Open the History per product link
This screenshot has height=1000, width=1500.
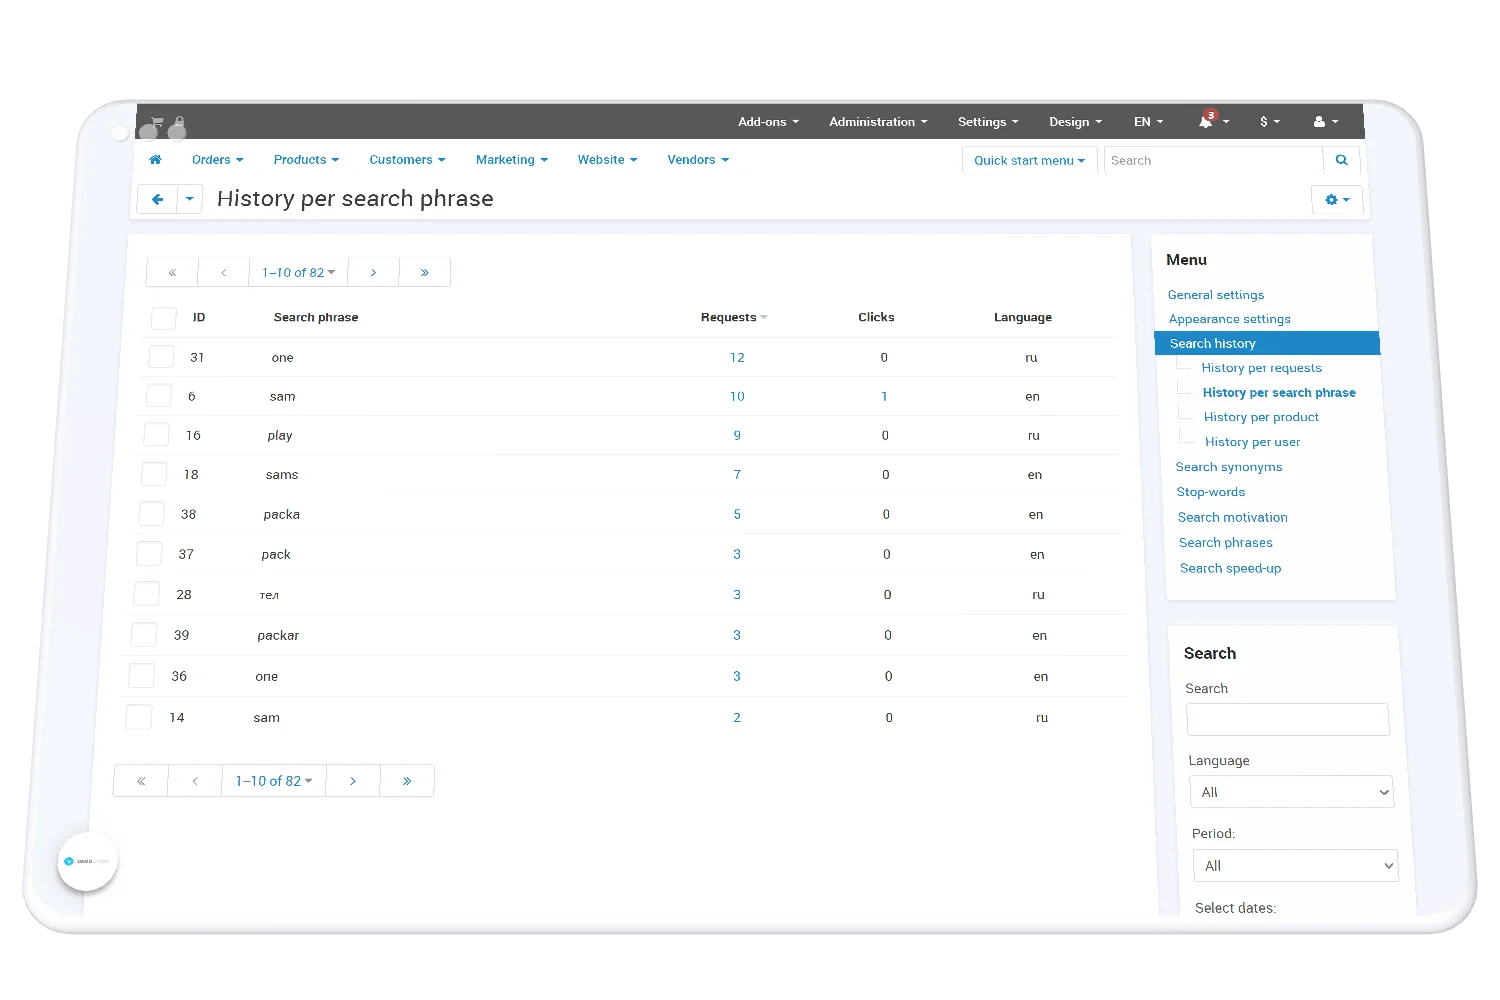pyautogui.click(x=1261, y=417)
